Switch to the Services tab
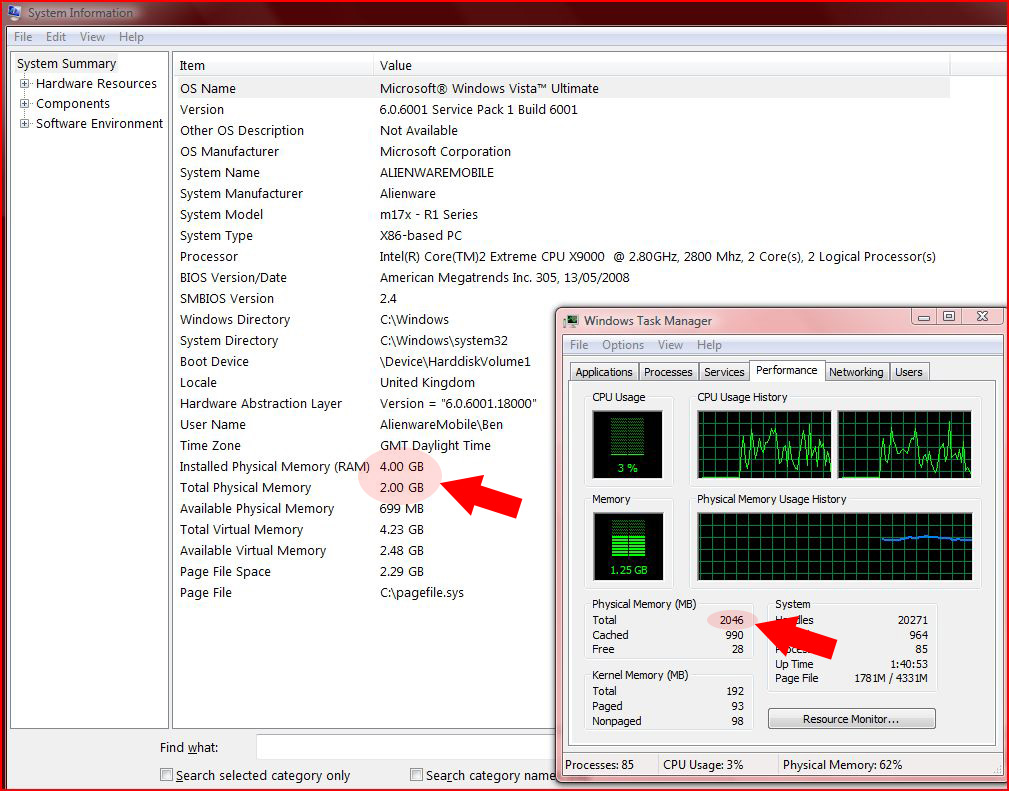Image resolution: width=1009 pixels, height=791 pixels. tap(724, 372)
